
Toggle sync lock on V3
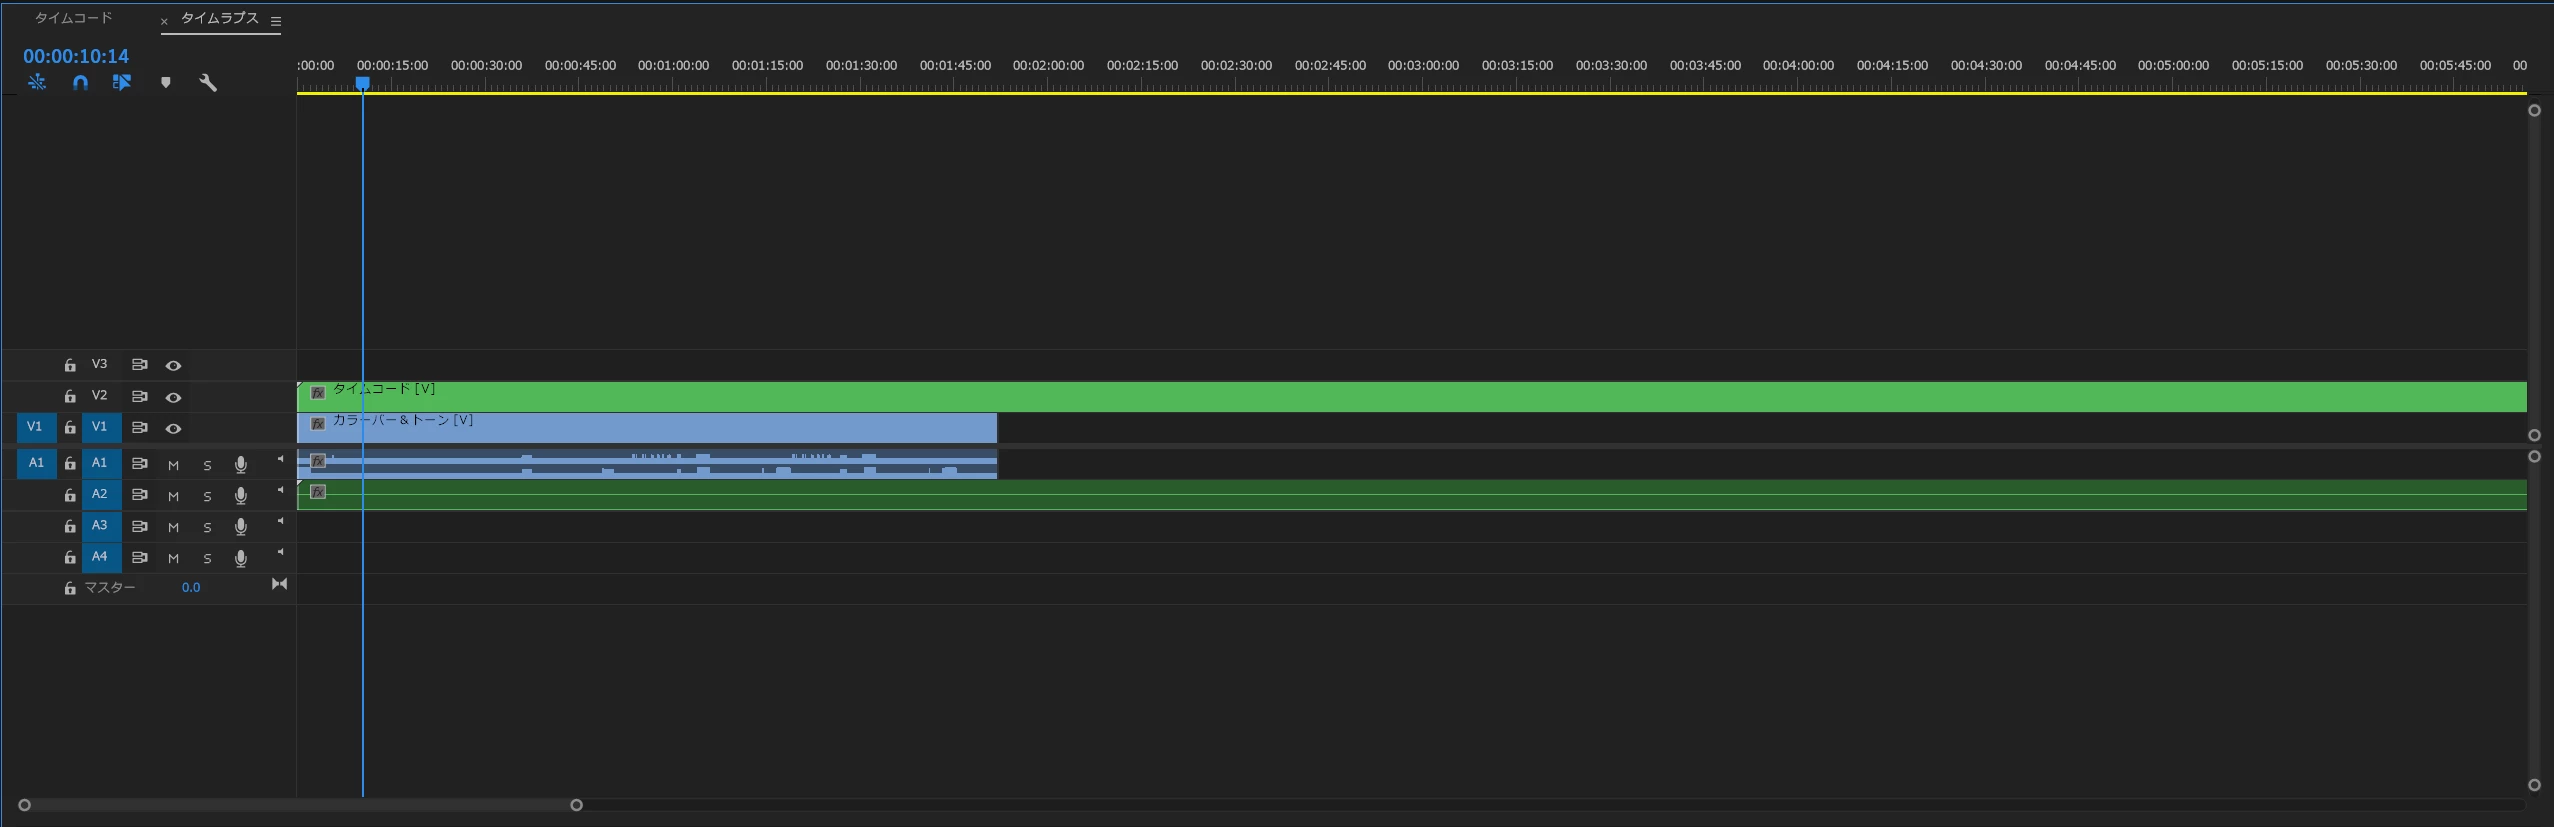pyautogui.click(x=140, y=365)
